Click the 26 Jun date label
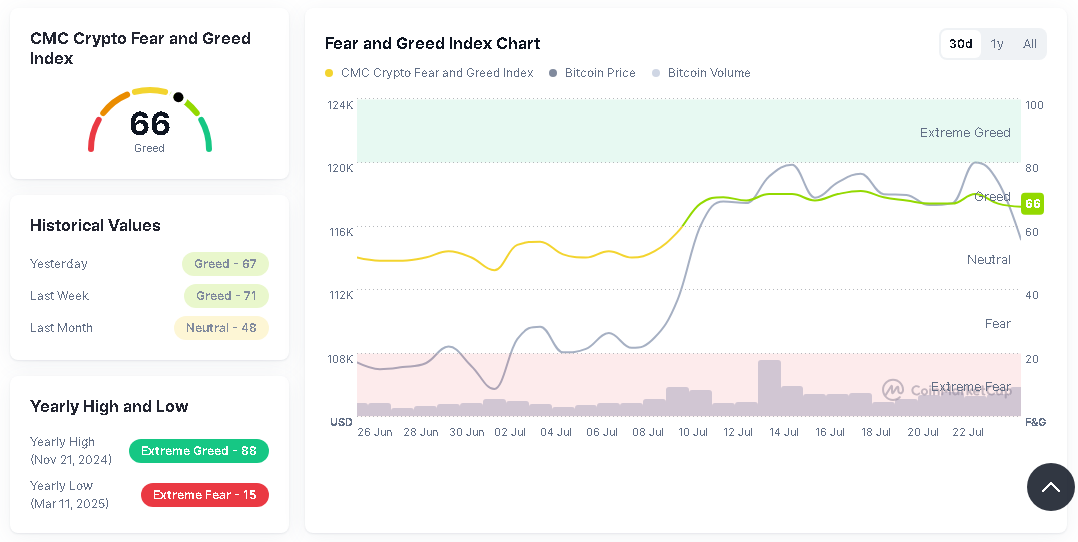 (375, 433)
